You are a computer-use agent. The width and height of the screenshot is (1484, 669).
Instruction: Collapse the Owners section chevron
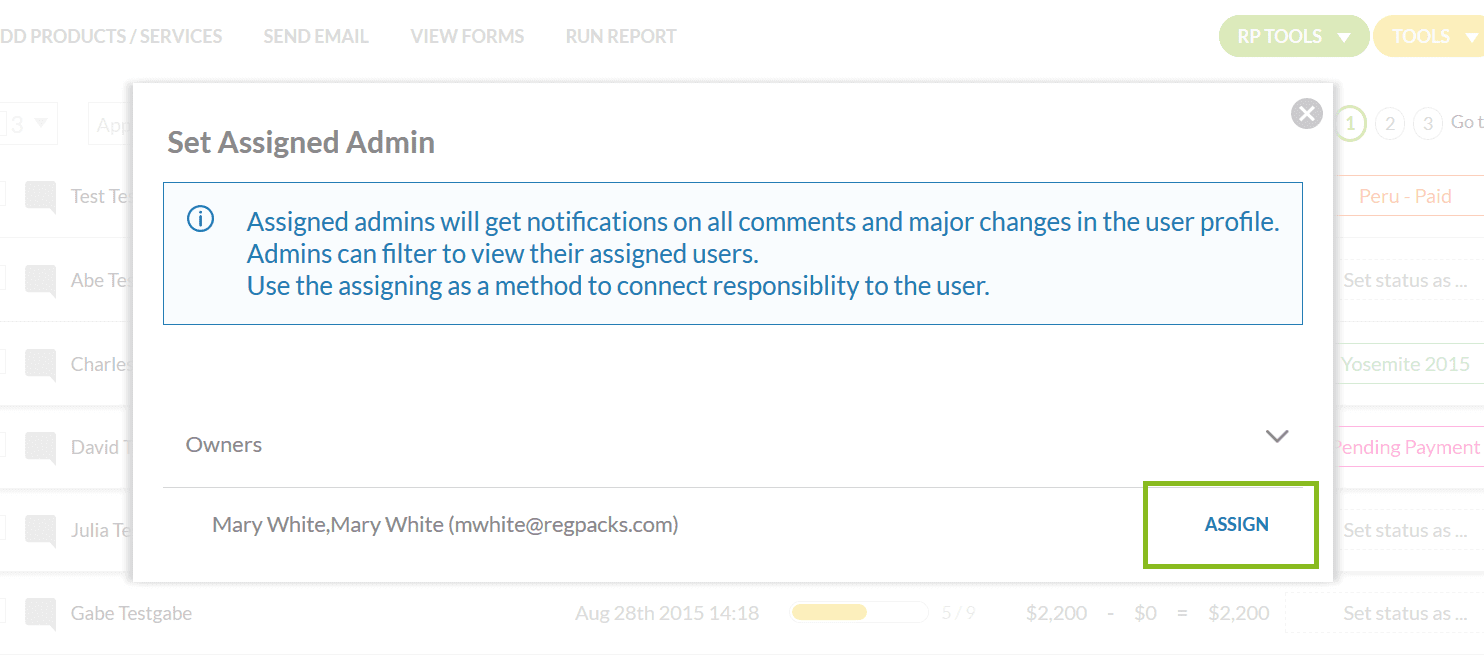point(1277,436)
